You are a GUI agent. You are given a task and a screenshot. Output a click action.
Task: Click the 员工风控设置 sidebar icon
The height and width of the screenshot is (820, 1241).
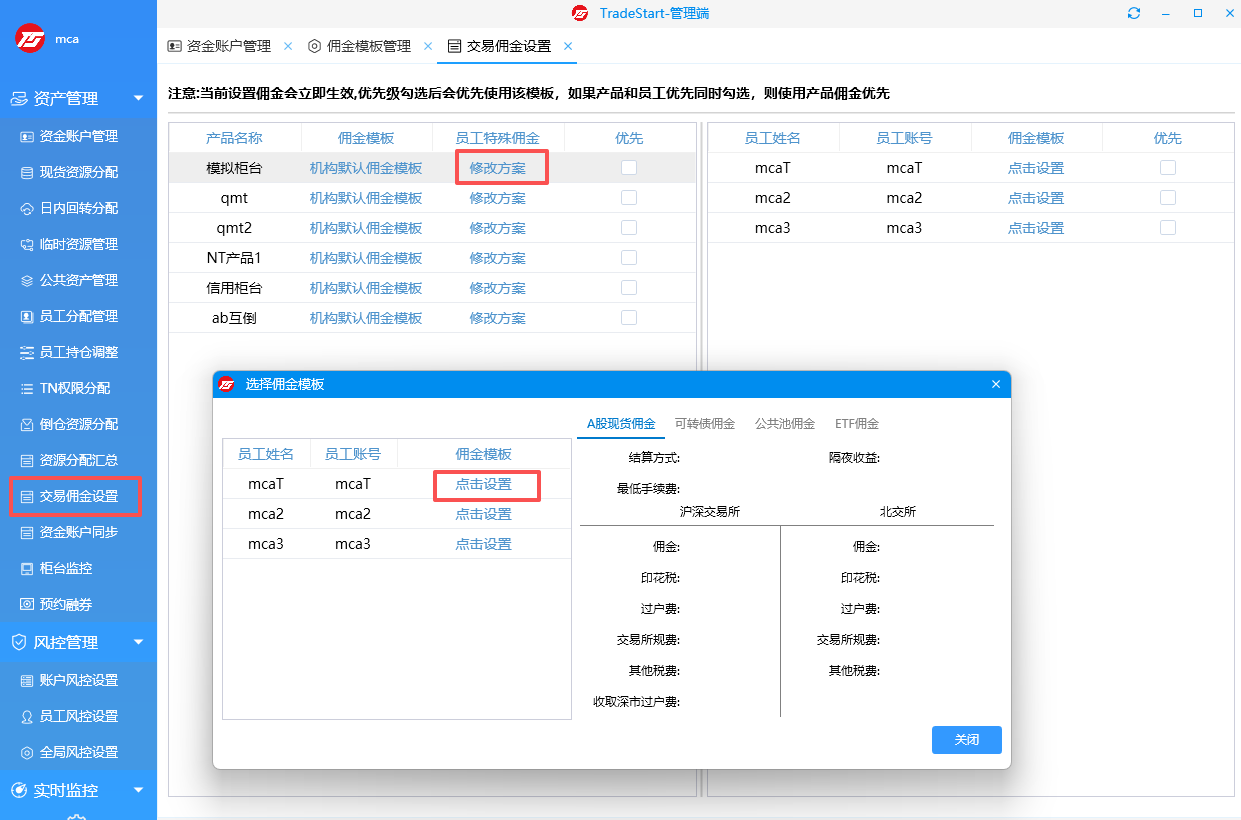pos(27,716)
